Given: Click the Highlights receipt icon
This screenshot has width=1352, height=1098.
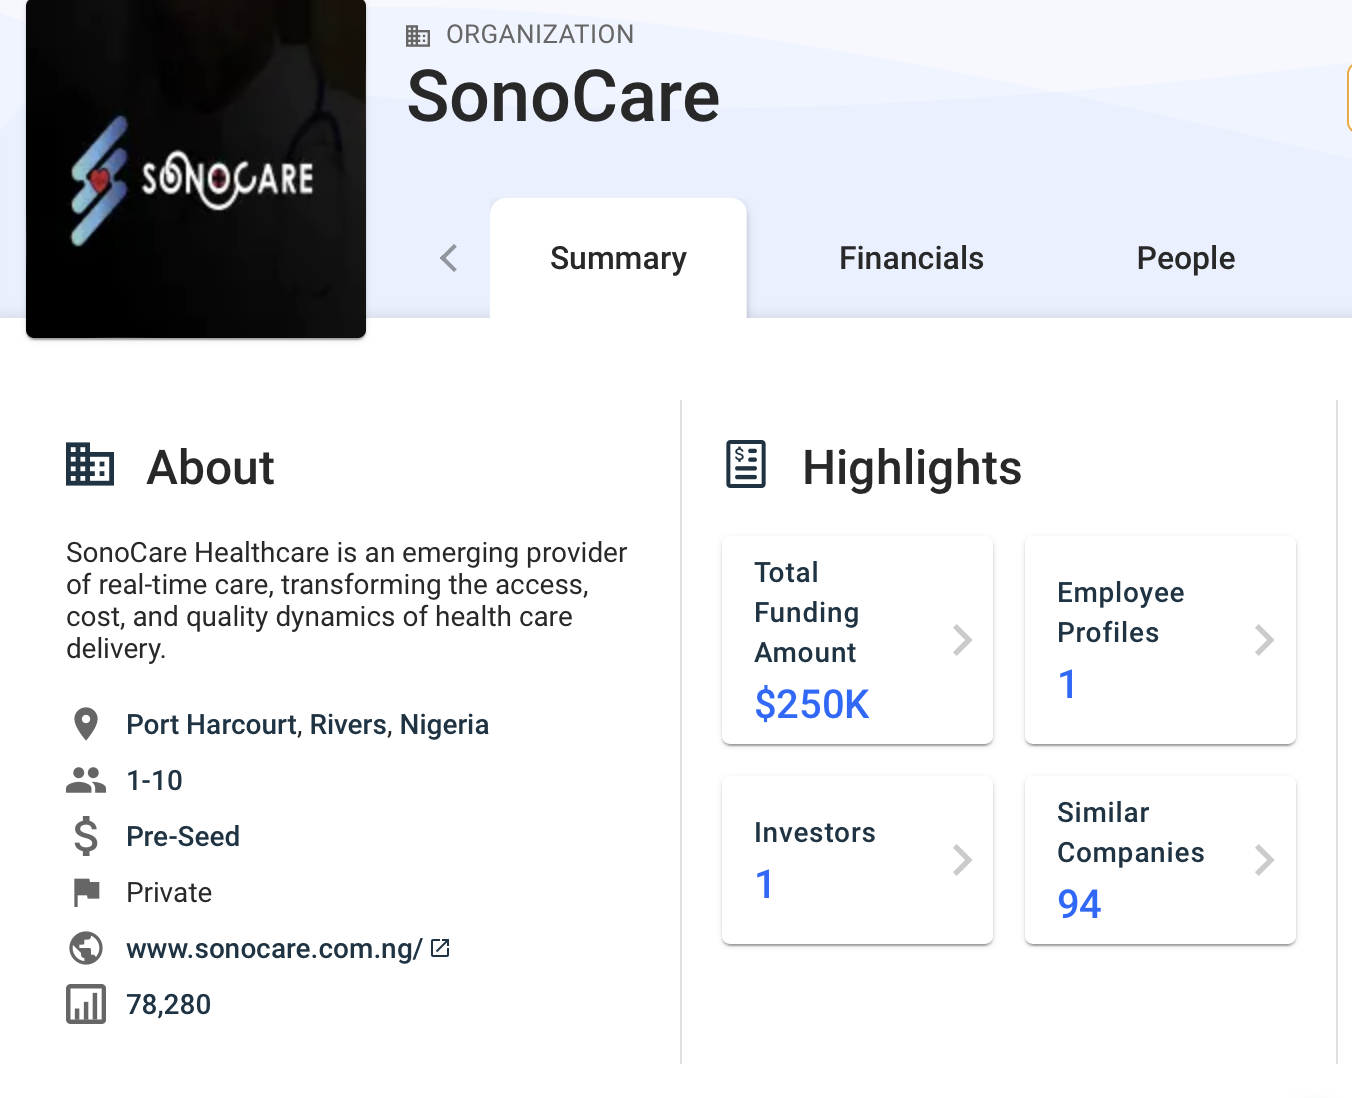Looking at the screenshot, I should [x=746, y=465].
